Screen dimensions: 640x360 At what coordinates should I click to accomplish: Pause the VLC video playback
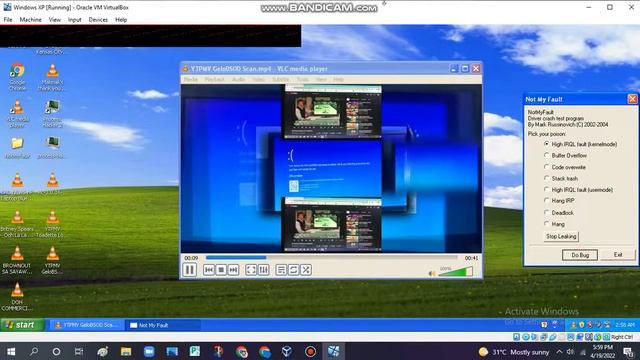[x=189, y=270]
